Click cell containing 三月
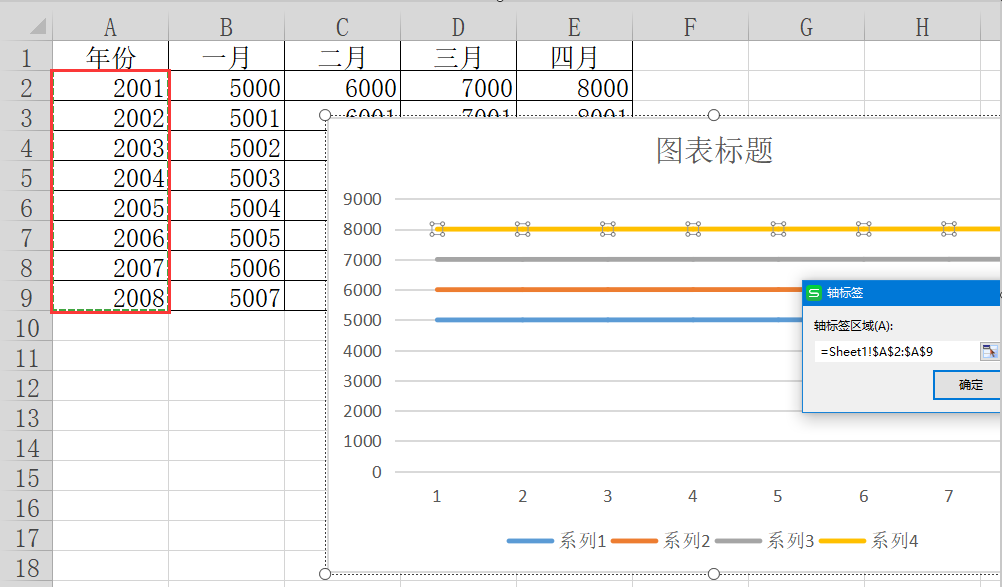Viewport: 1002px width, 587px height. (458, 57)
